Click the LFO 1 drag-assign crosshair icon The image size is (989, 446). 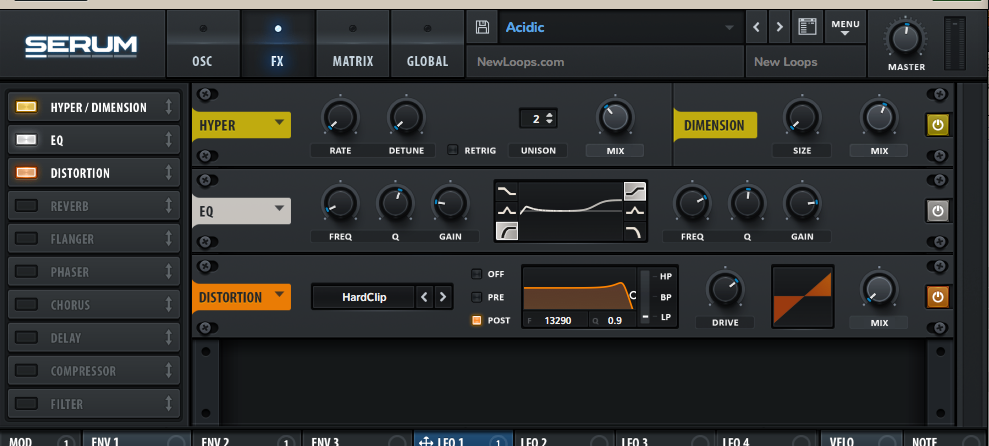(x=426, y=441)
